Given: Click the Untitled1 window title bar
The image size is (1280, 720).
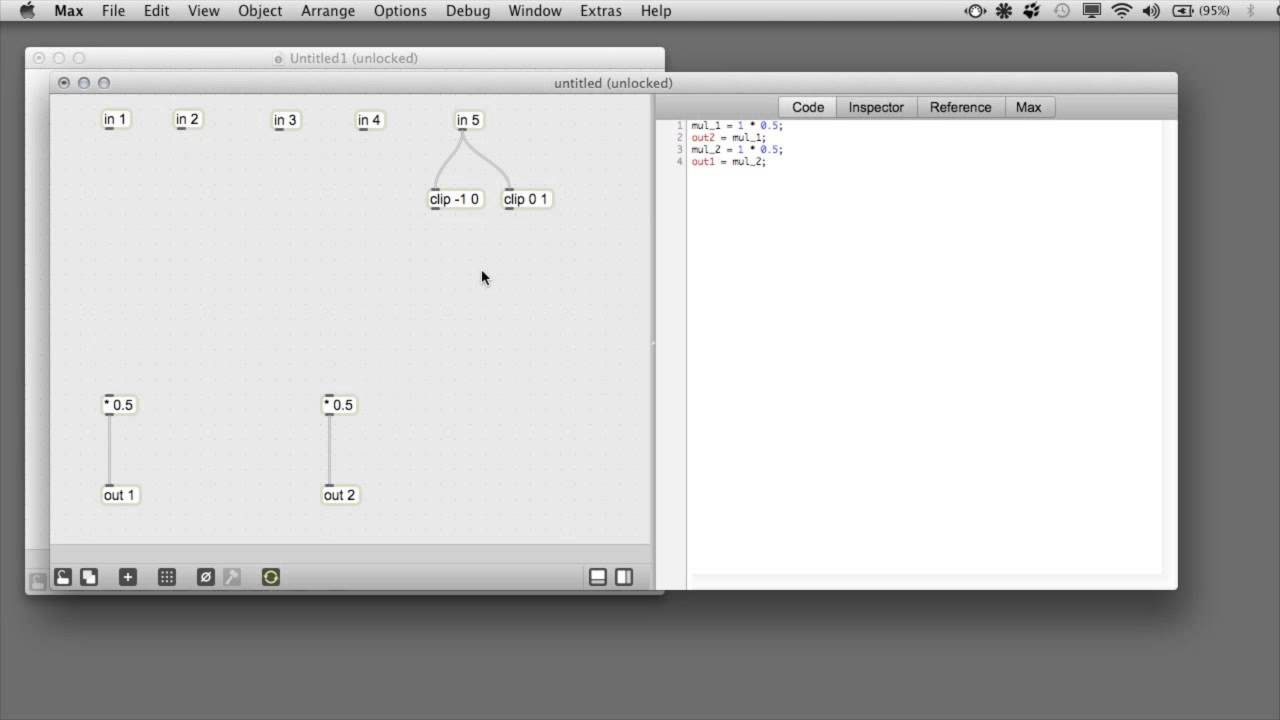Looking at the screenshot, I should [345, 58].
